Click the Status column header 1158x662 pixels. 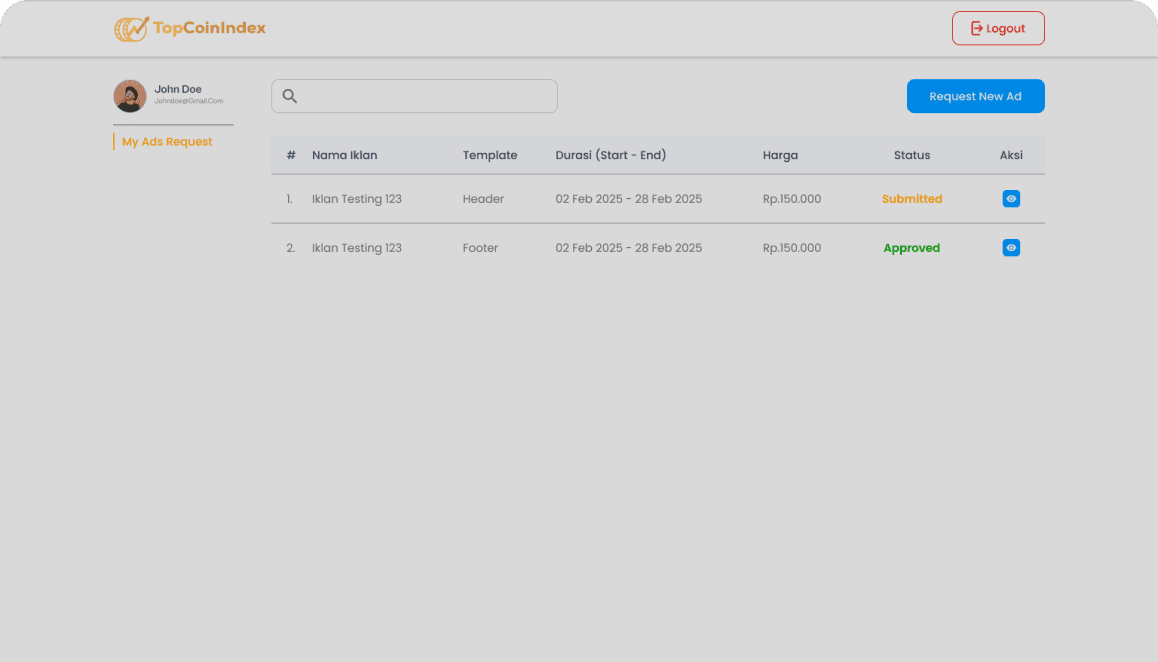pos(911,155)
